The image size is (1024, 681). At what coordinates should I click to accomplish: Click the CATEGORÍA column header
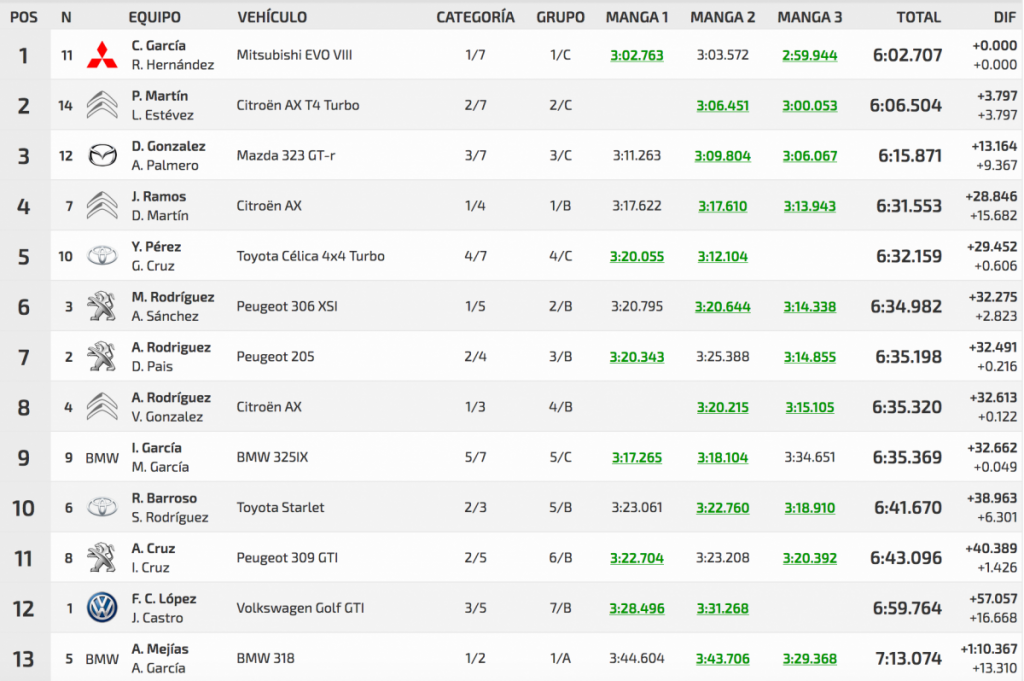coord(475,17)
